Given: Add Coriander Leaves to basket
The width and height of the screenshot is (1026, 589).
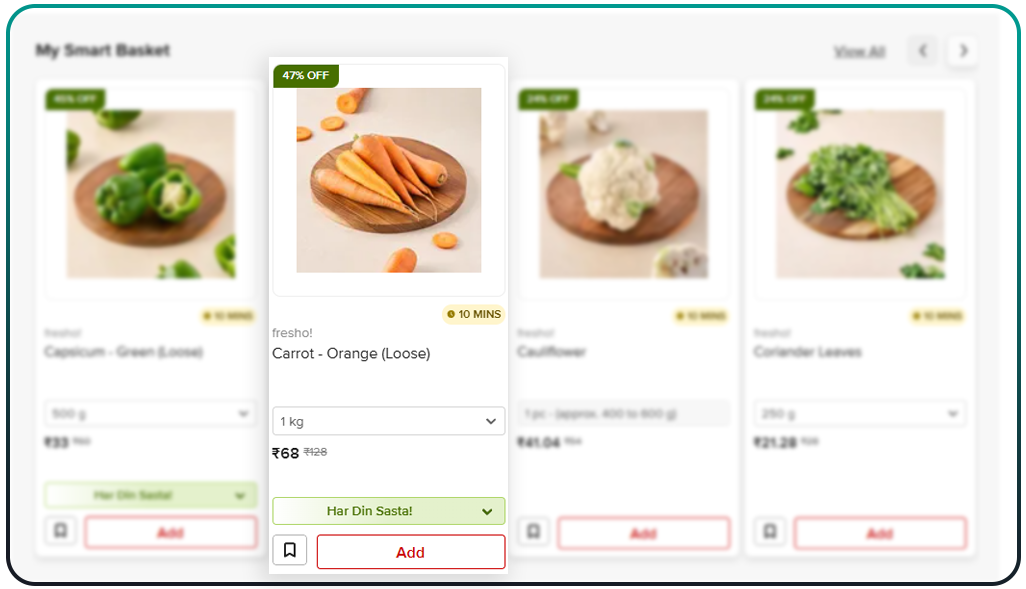Looking at the screenshot, I should pyautogui.click(x=879, y=533).
